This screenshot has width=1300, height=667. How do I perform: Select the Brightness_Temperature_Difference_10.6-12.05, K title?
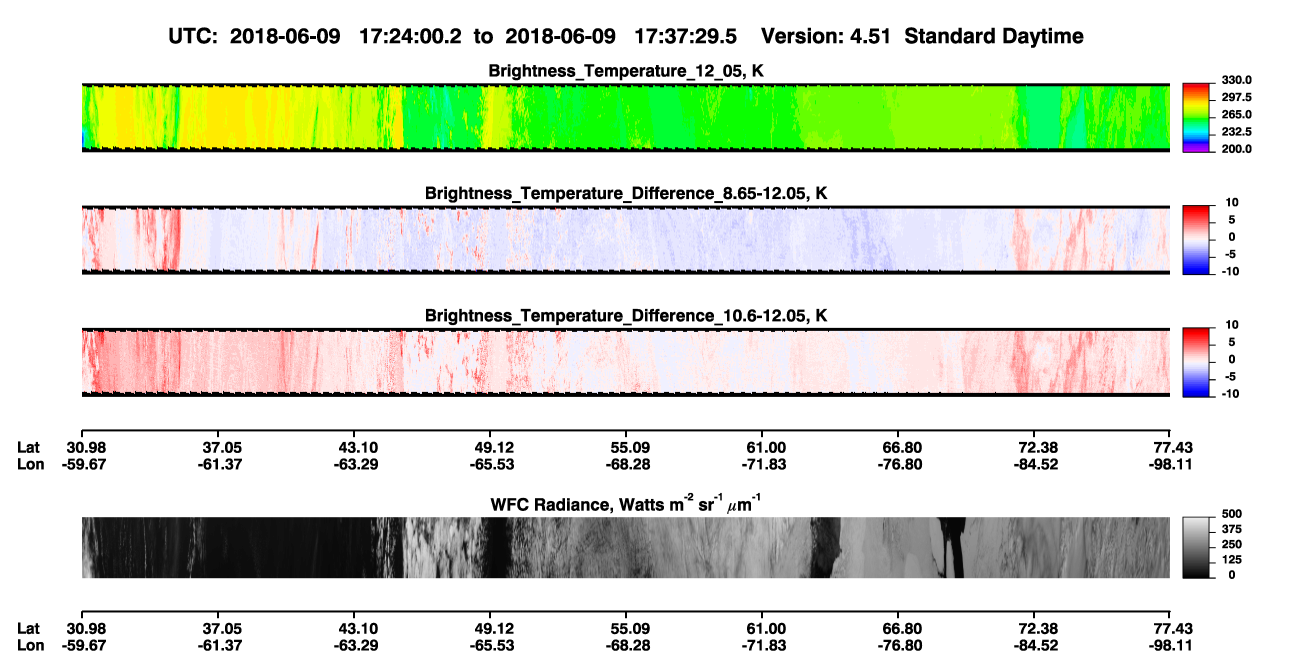point(626,316)
